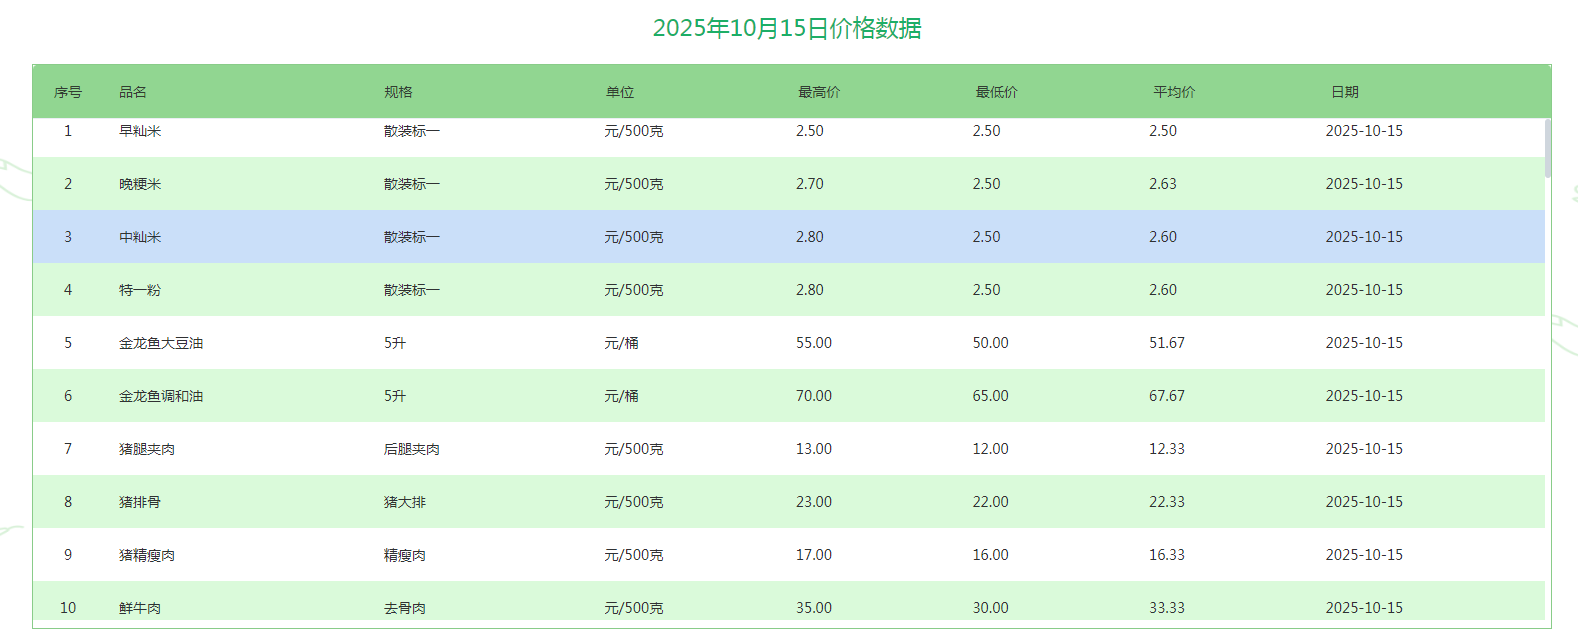Click the 单位 column header
Screen dimensions: 1578x641
(620, 92)
